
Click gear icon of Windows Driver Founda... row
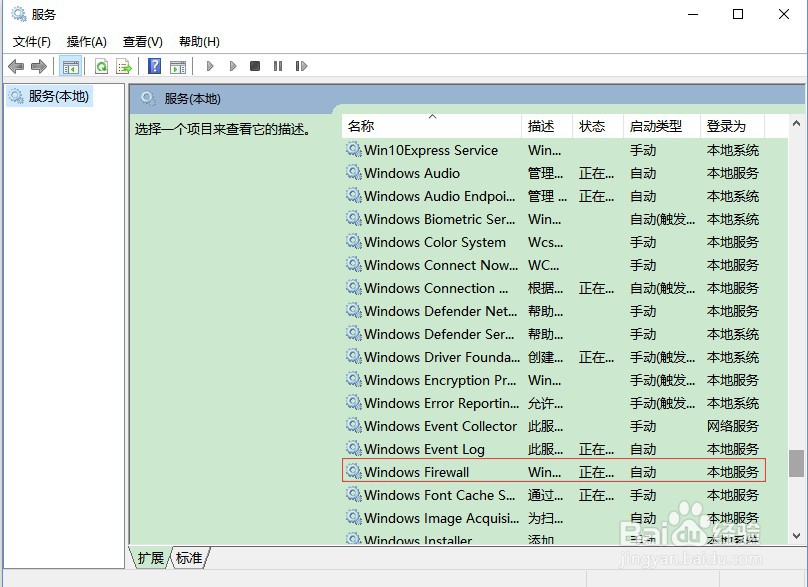click(354, 356)
